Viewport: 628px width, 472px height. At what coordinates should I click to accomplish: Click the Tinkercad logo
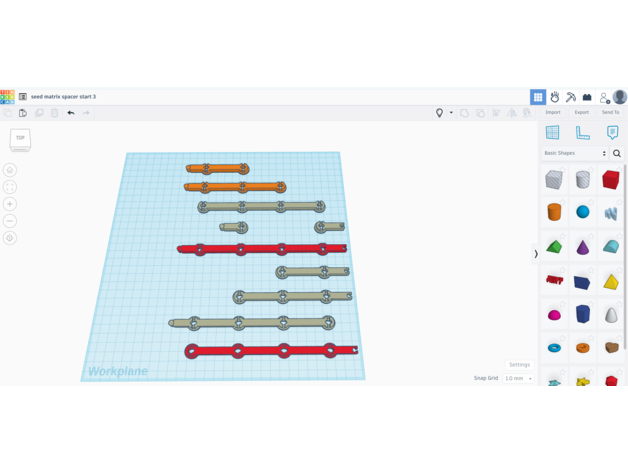pyautogui.click(x=7, y=97)
